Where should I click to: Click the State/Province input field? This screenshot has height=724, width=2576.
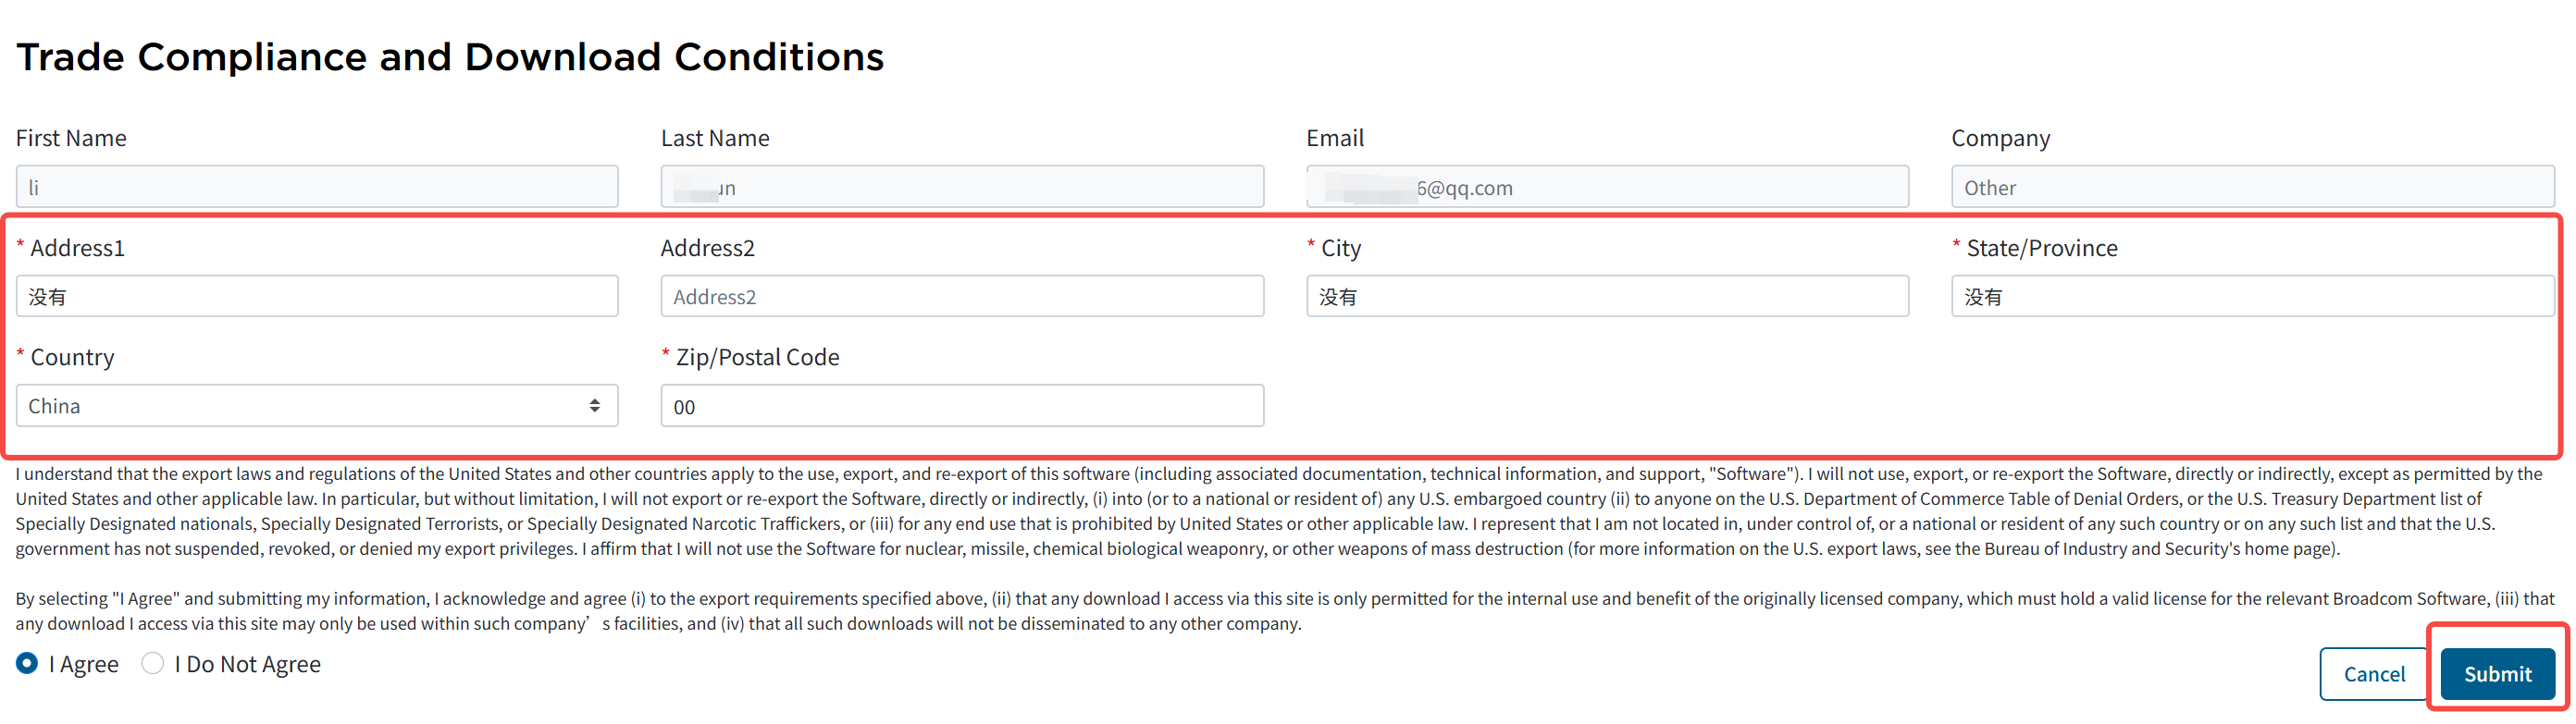[x=2252, y=296]
